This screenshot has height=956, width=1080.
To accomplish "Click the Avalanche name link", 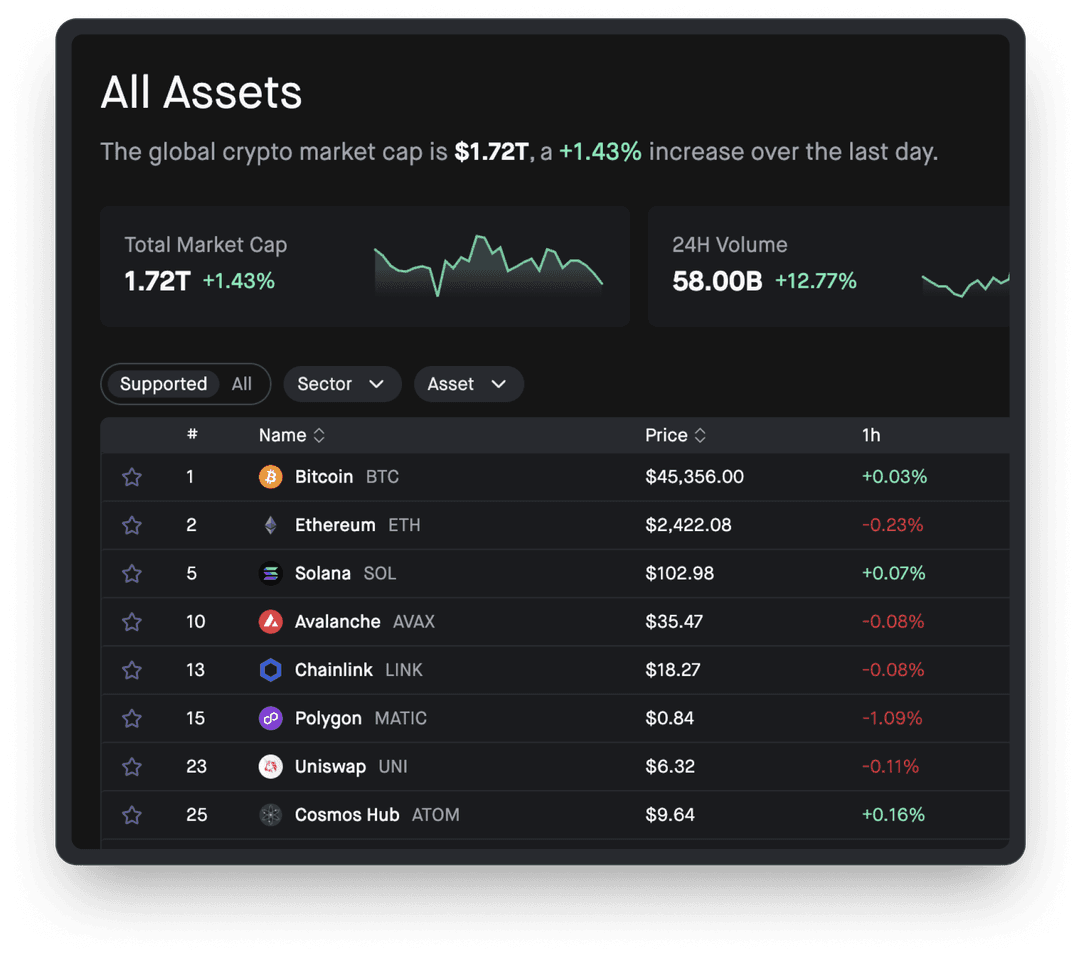I will pos(336,621).
